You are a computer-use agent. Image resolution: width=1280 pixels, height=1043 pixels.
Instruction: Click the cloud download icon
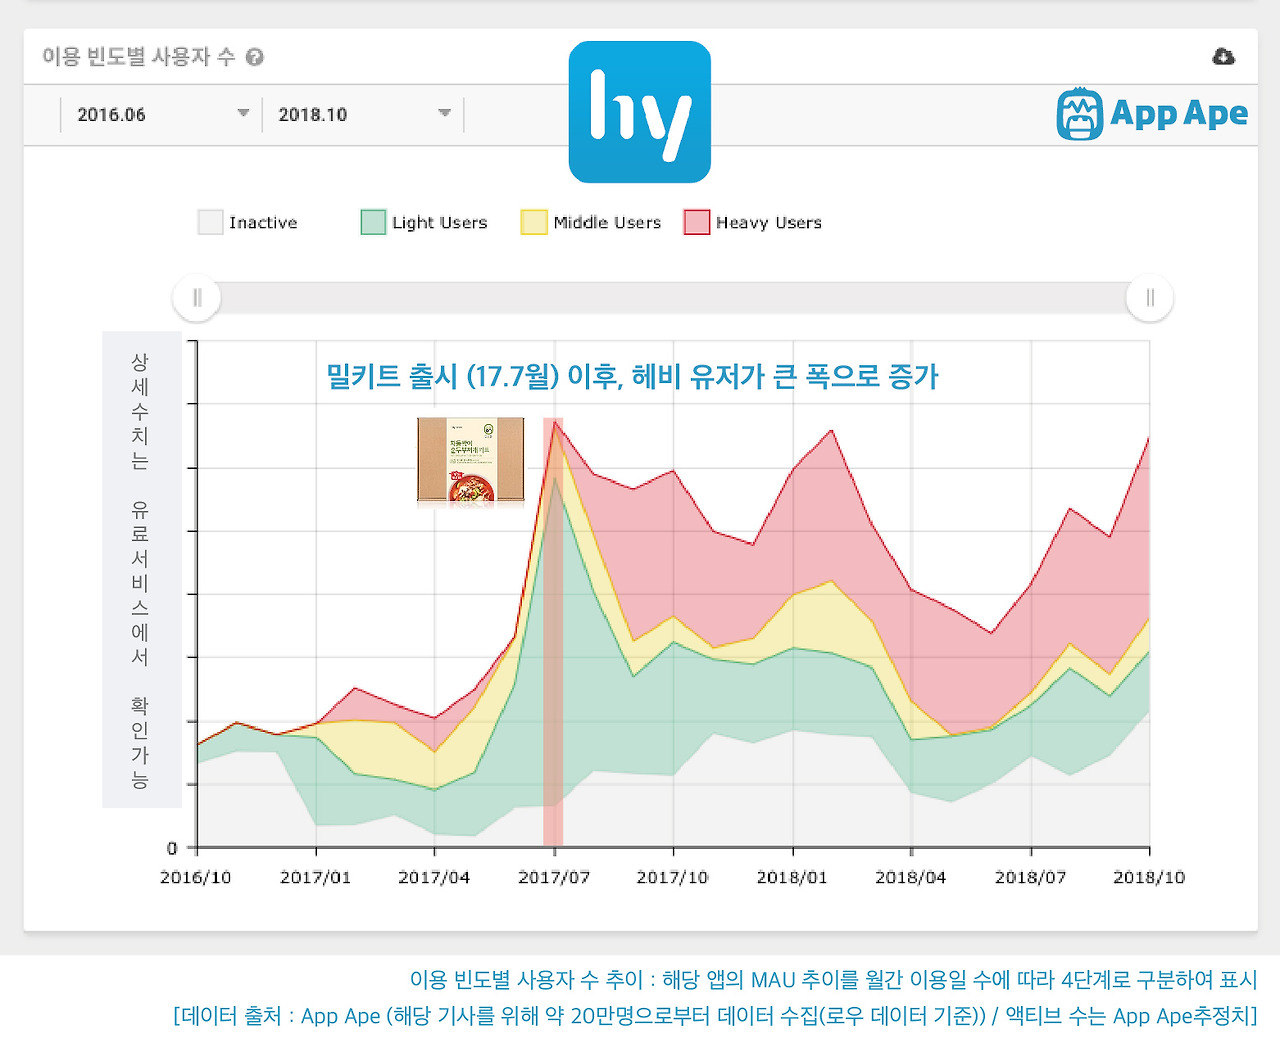point(1223,57)
